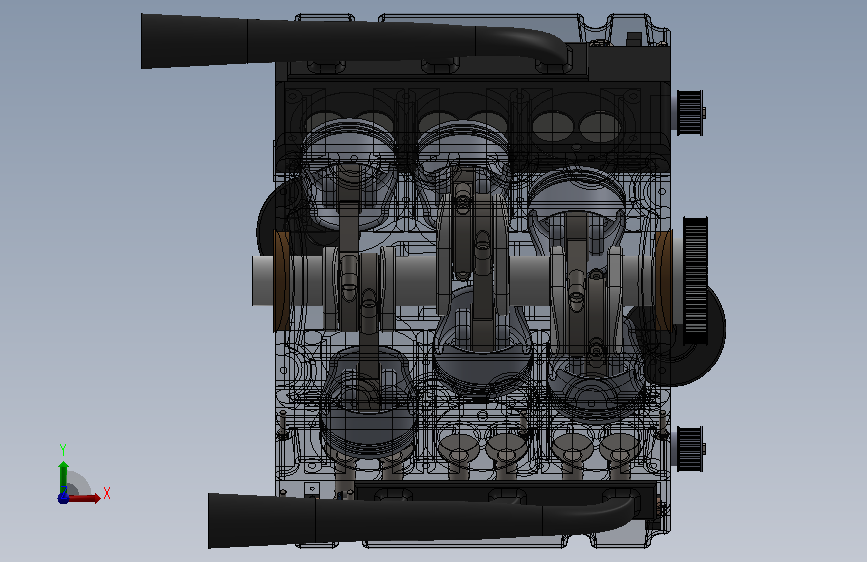Select the small toothed pulley at upper right
Viewport: 867px width, 562px height.
pyautogui.click(x=690, y=113)
